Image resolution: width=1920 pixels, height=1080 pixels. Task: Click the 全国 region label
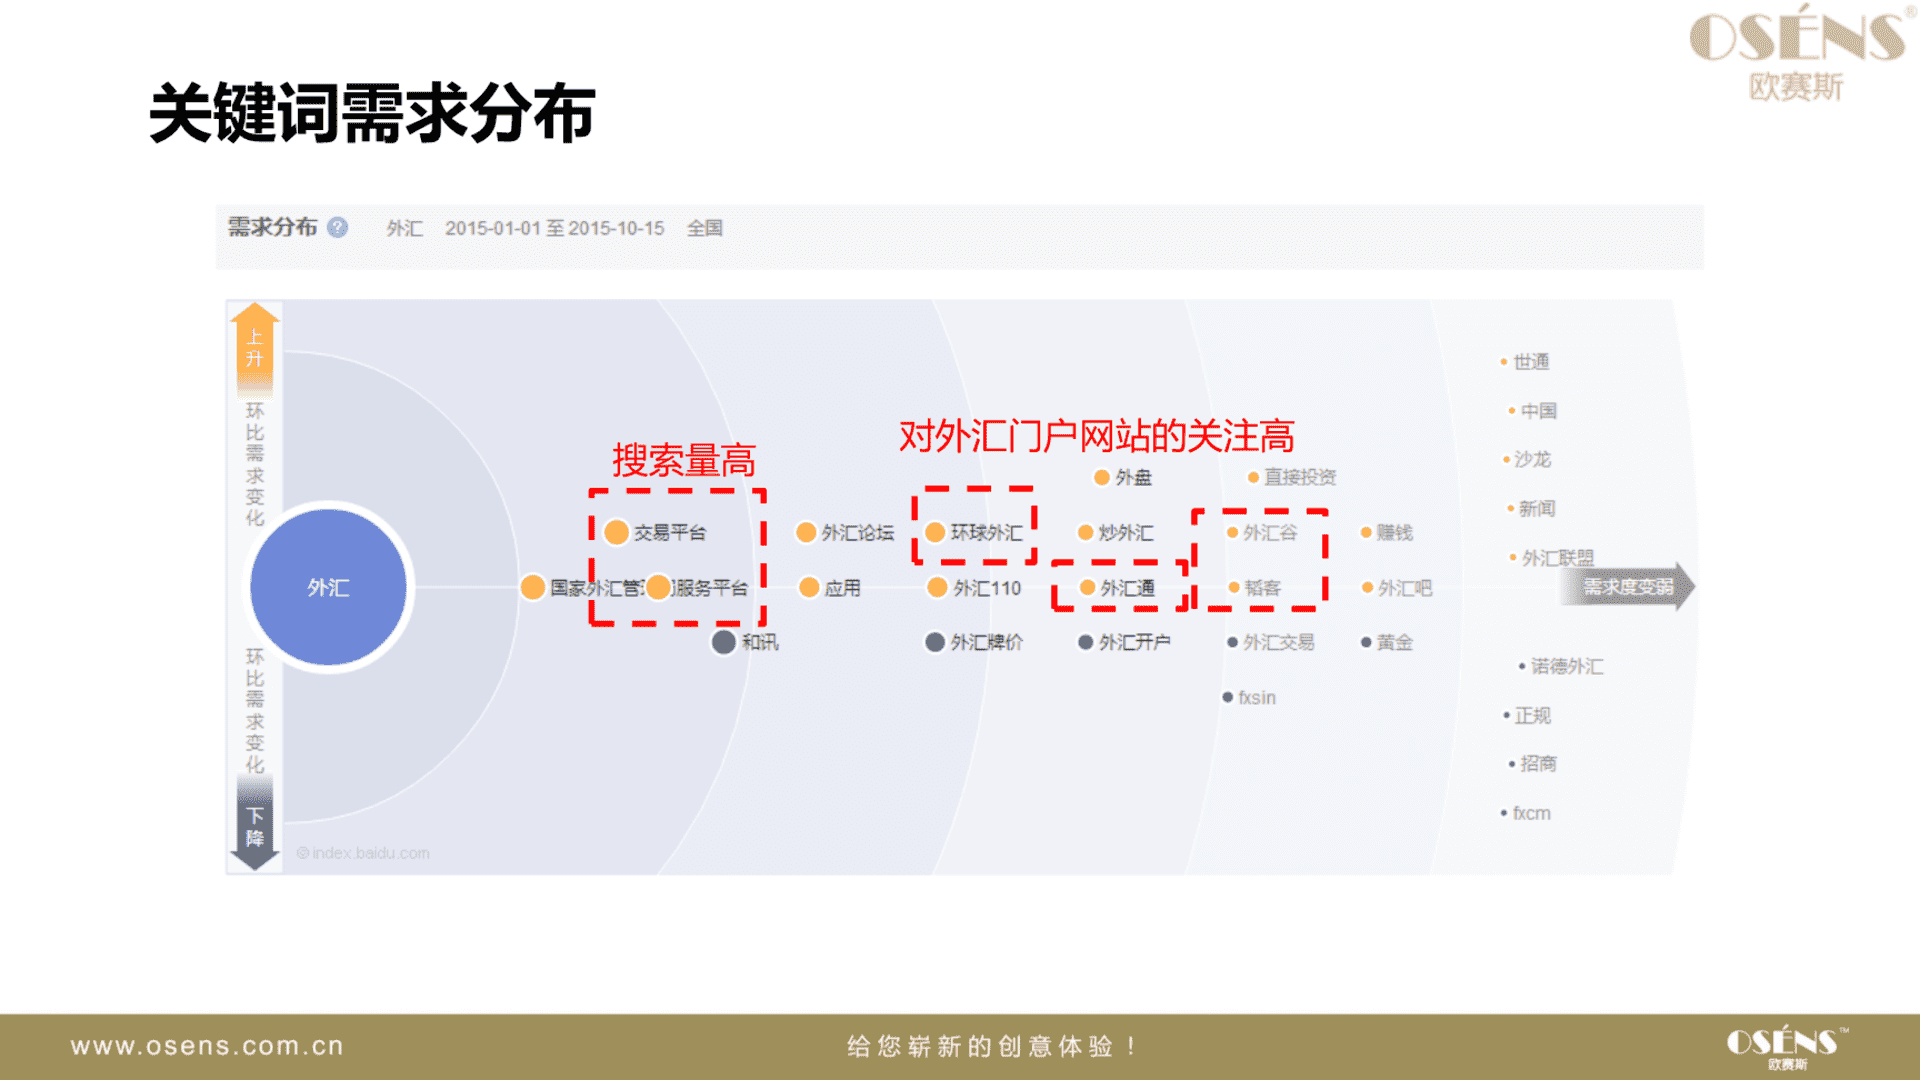point(705,228)
